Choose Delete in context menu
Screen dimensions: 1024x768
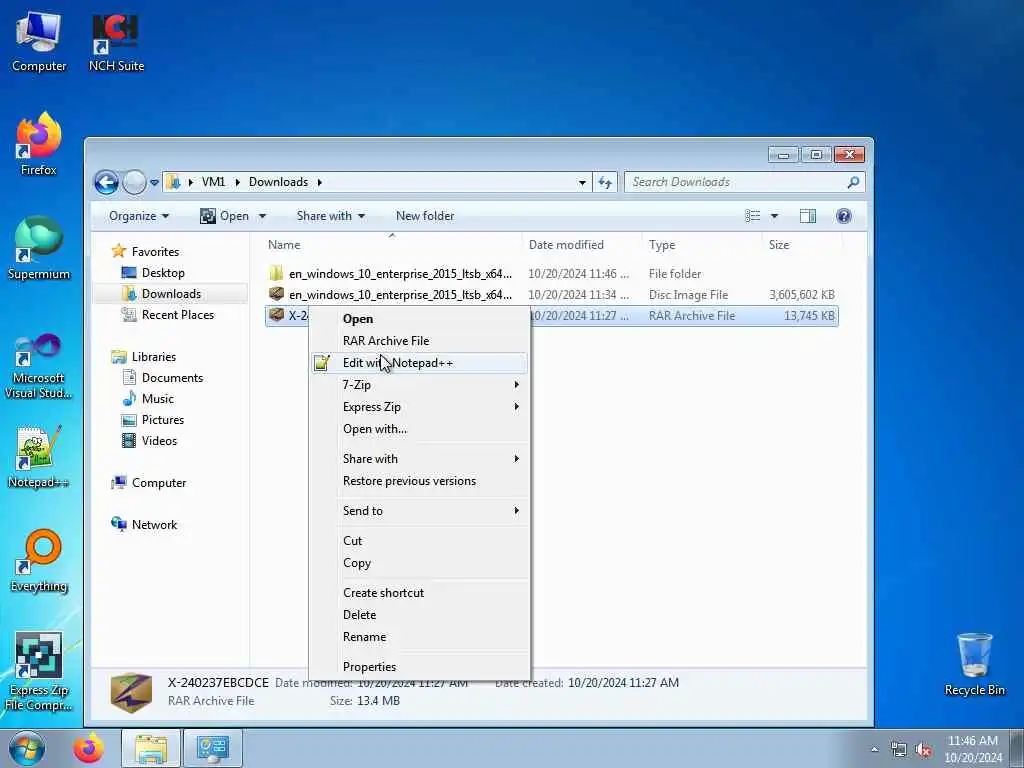[x=419, y=615]
